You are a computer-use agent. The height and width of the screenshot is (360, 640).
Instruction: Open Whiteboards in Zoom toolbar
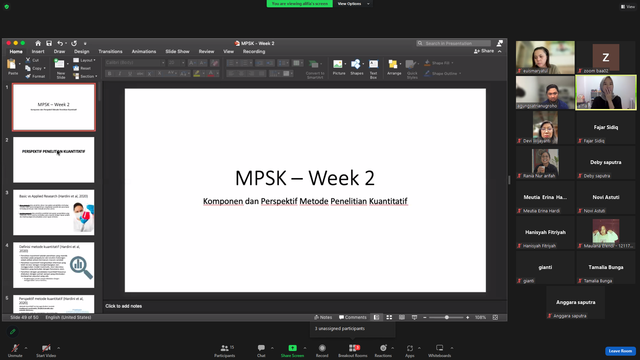[x=439, y=351]
